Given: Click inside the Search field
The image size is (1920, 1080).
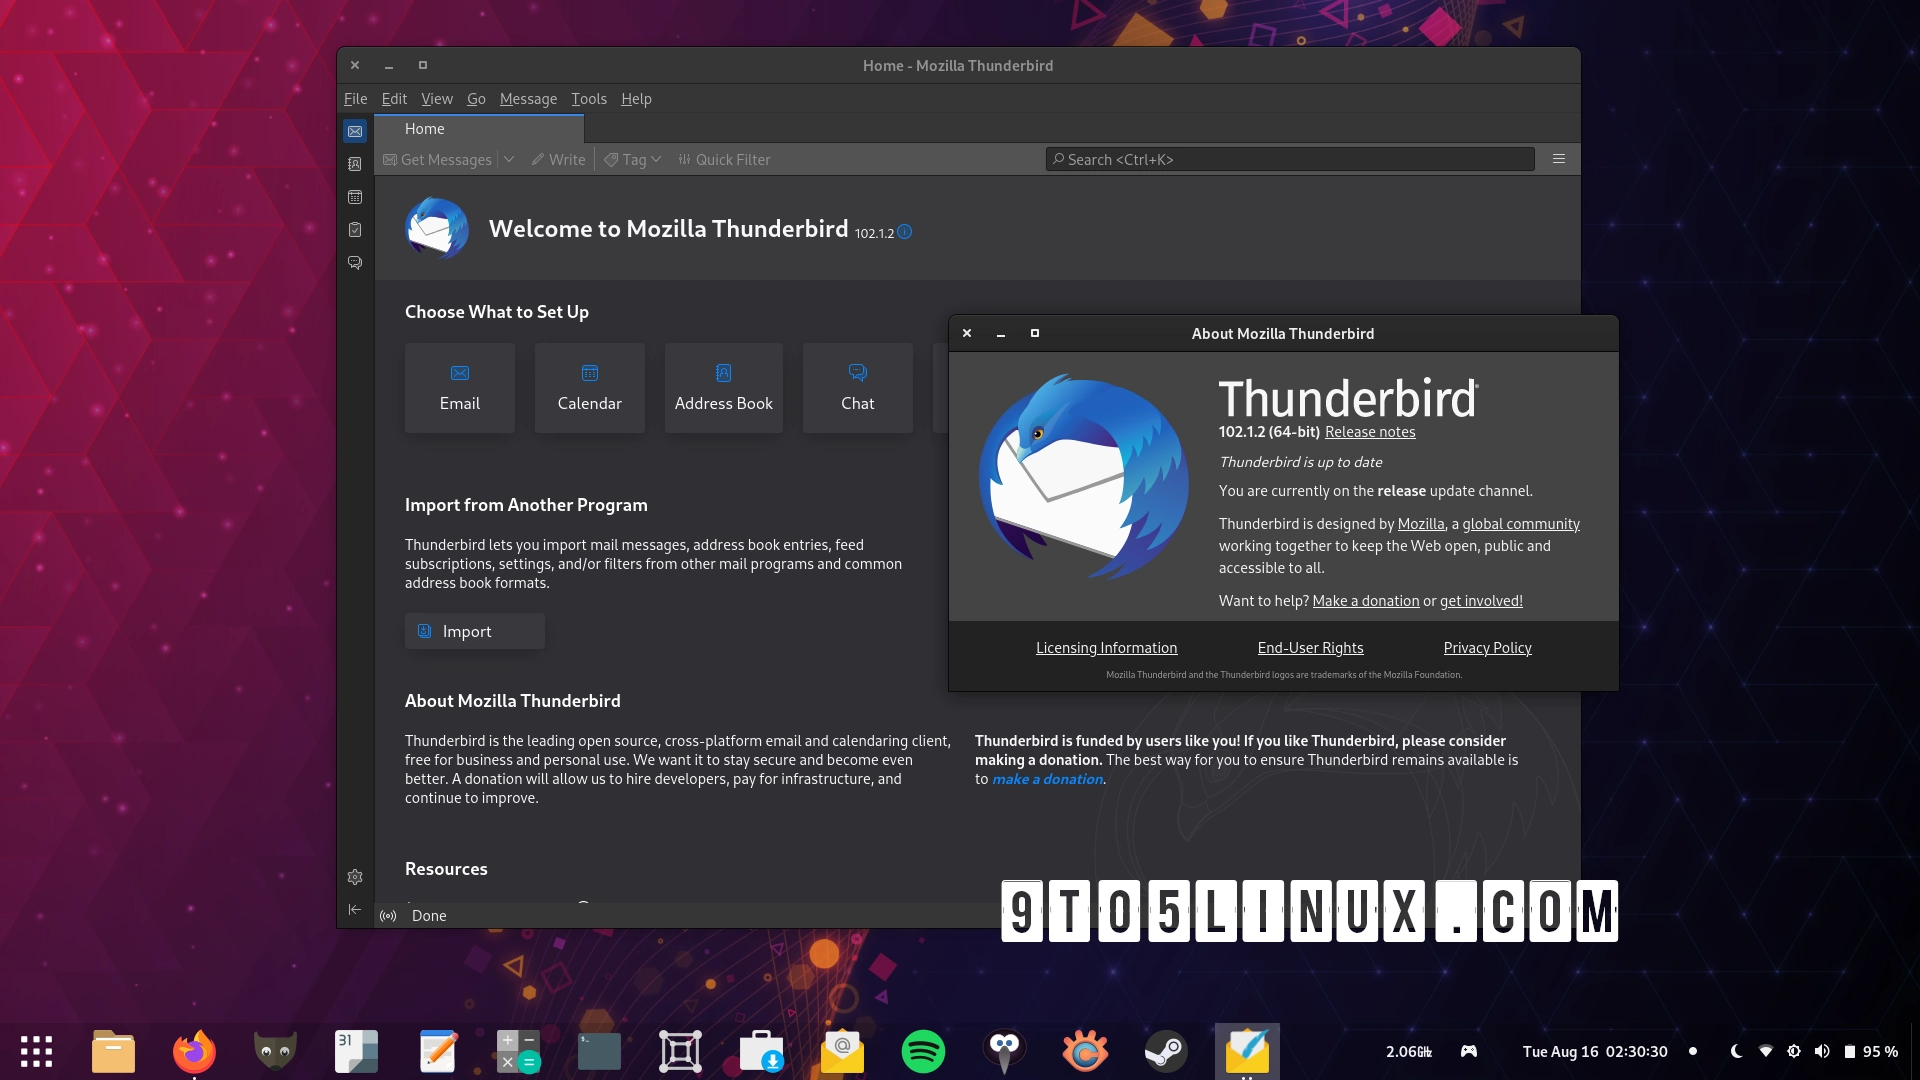Looking at the screenshot, I should point(1289,159).
